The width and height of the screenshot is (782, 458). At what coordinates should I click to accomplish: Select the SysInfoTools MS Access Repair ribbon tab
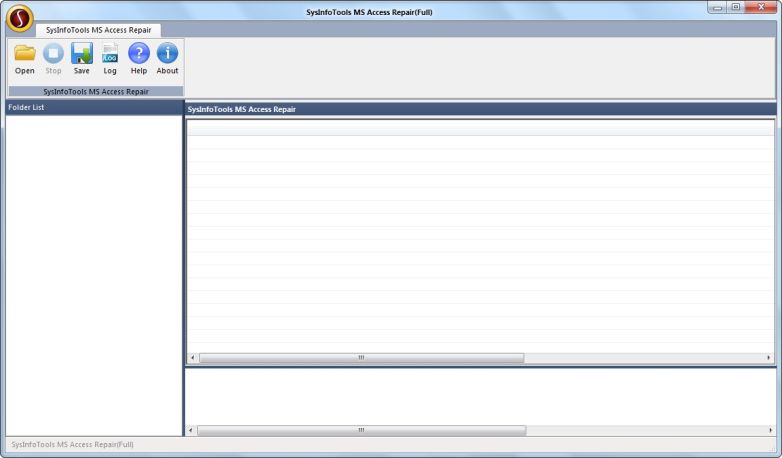tap(98, 30)
